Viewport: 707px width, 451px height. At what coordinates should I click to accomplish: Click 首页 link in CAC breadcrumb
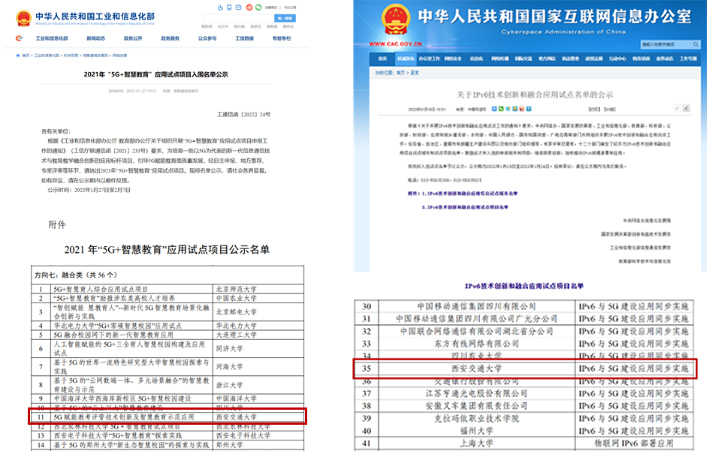click(400, 73)
